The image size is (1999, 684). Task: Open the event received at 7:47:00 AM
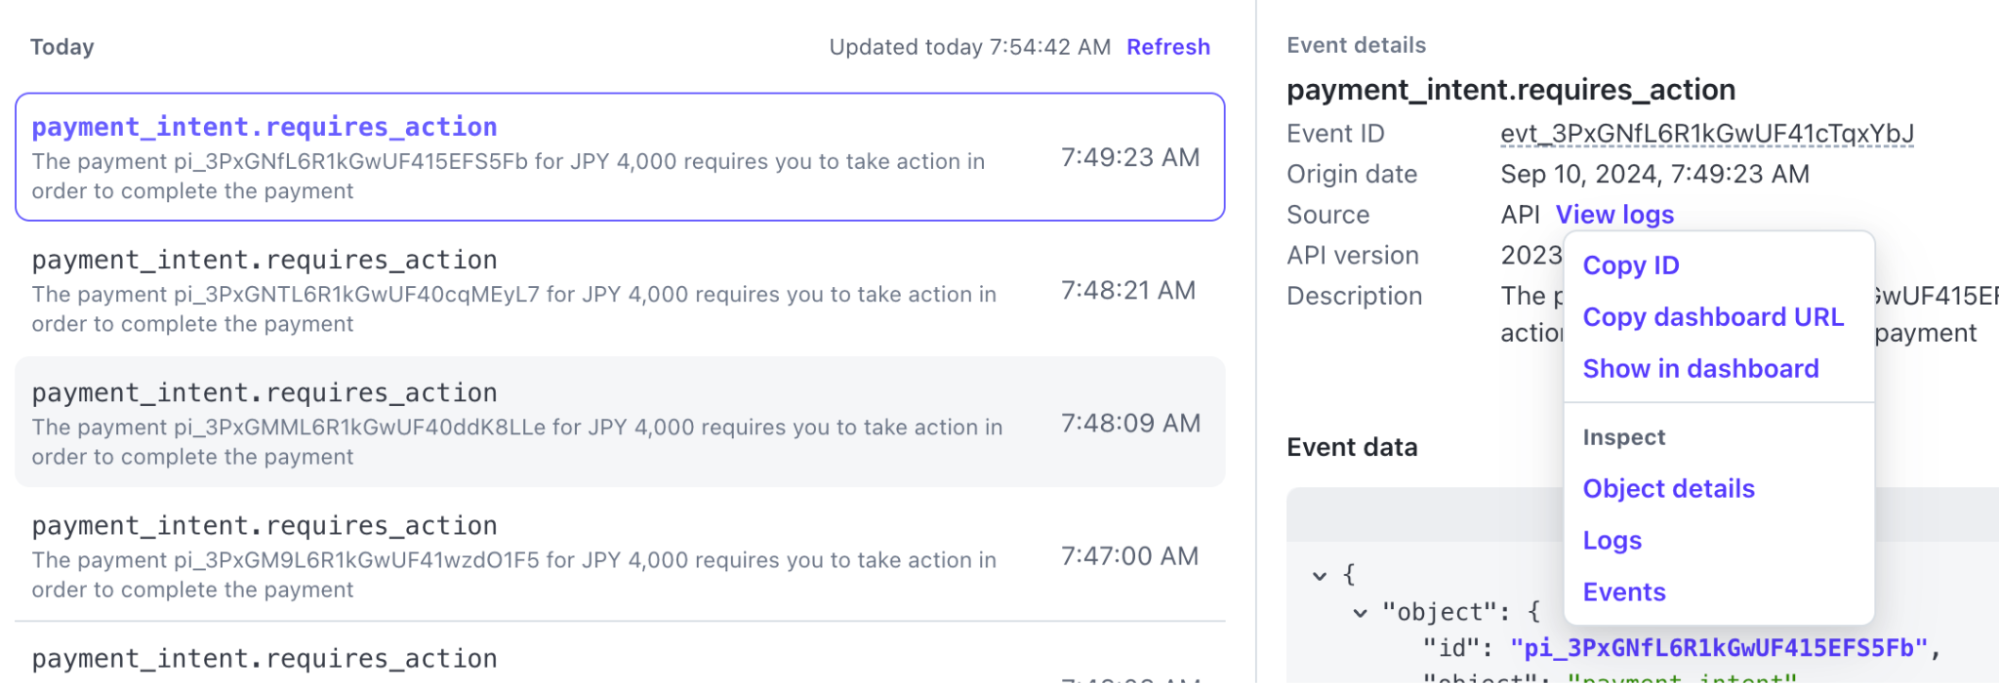coord(619,556)
